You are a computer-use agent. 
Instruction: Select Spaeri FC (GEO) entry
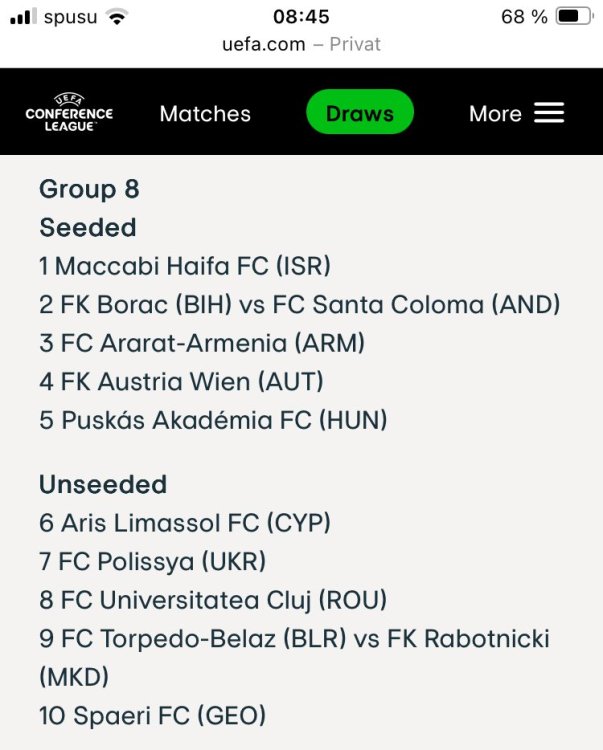pyautogui.click(x=153, y=716)
